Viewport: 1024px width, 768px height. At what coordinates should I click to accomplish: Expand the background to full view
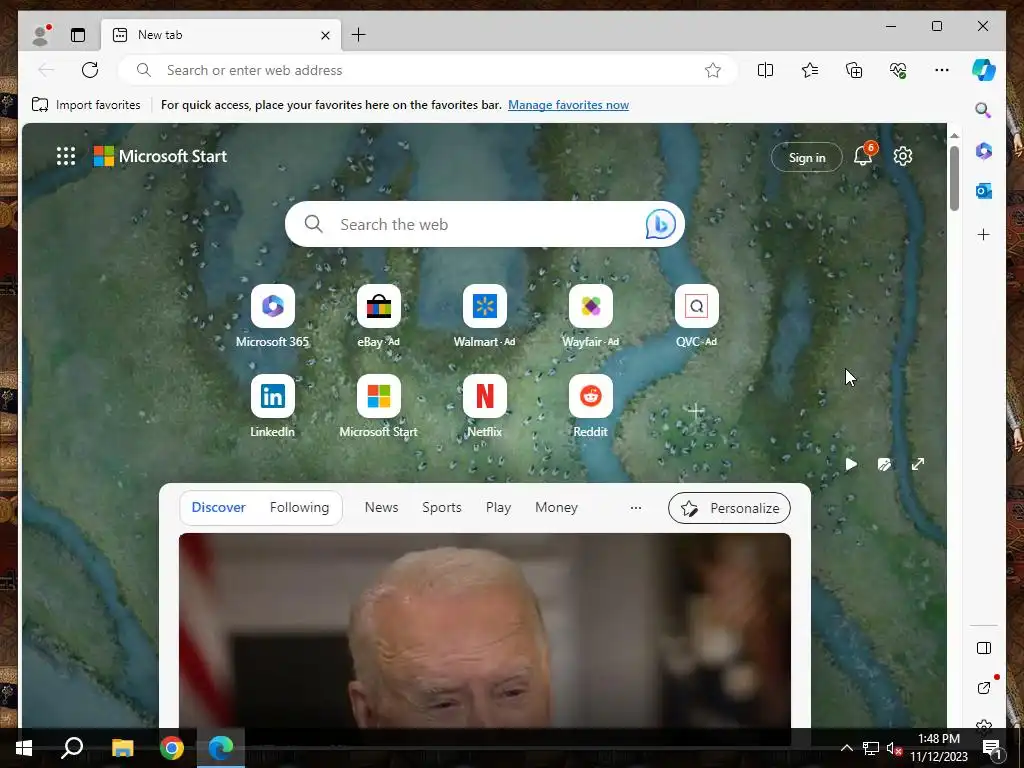(918, 464)
